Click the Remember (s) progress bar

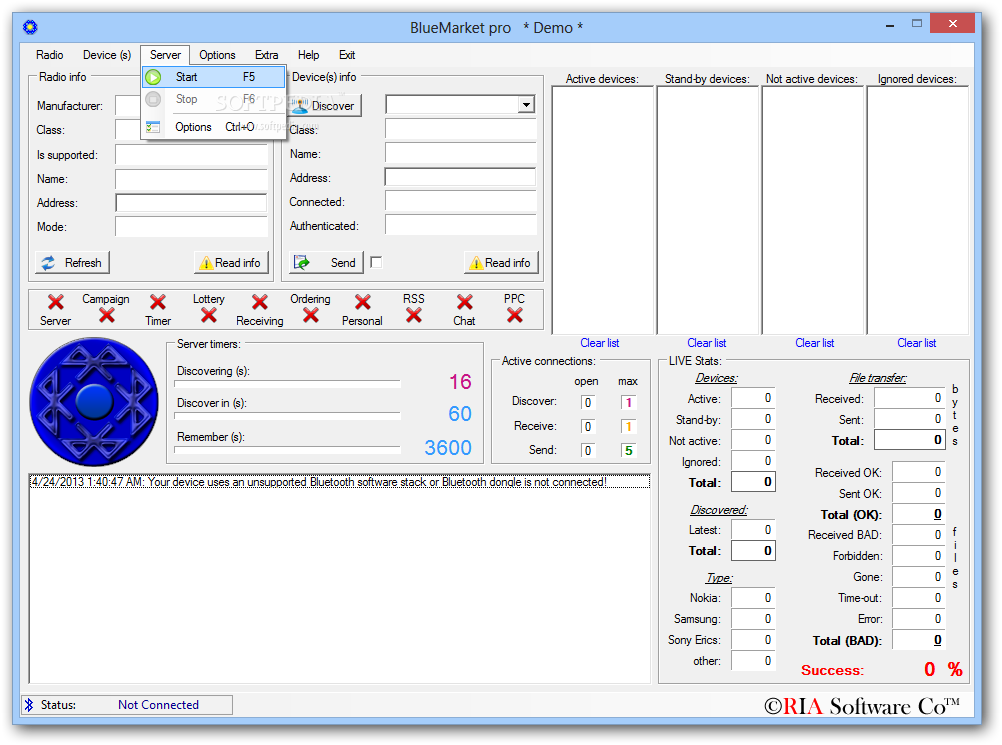click(288, 450)
